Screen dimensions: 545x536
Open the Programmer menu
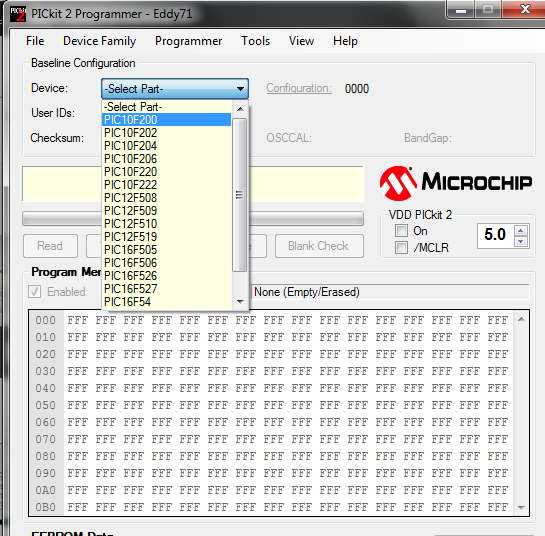pyautogui.click(x=188, y=41)
